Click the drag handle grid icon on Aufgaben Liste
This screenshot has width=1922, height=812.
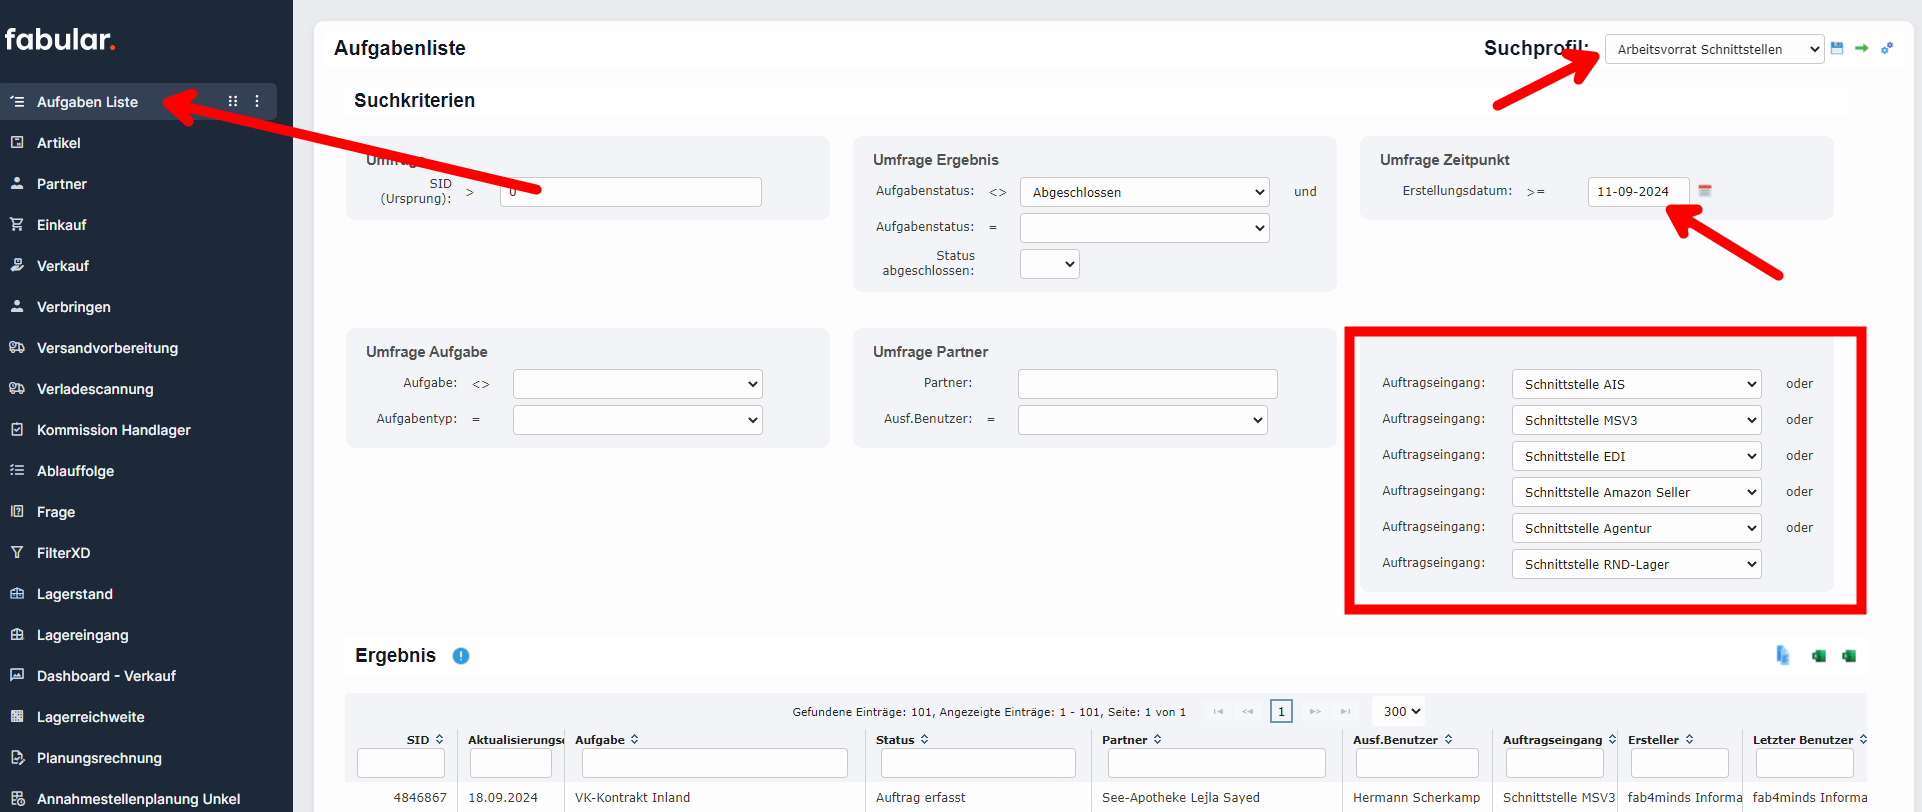(x=233, y=101)
